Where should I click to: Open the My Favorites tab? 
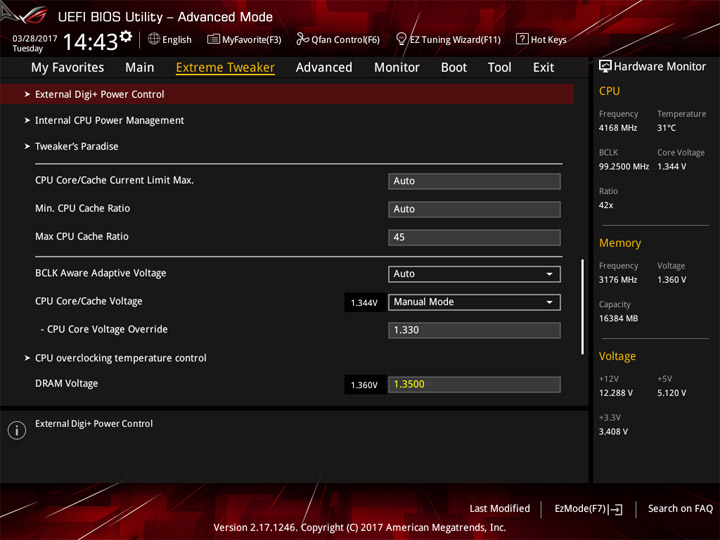(x=68, y=68)
